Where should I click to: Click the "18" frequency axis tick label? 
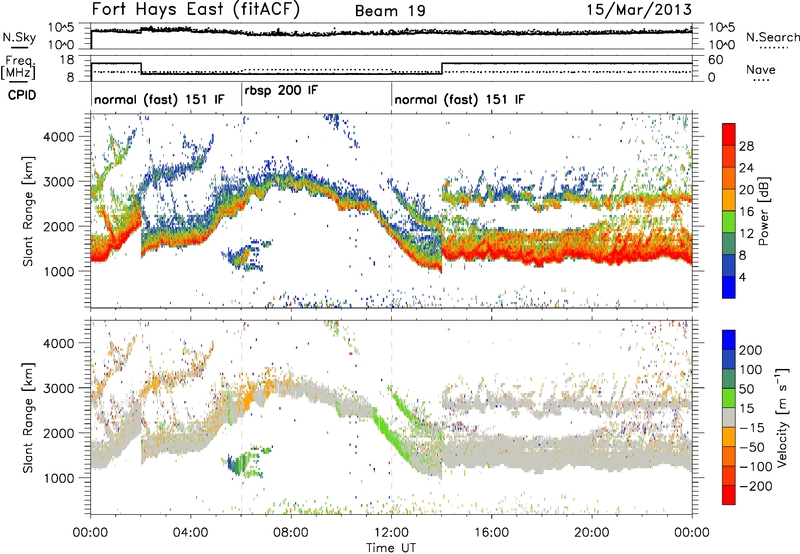[x=67, y=60]
